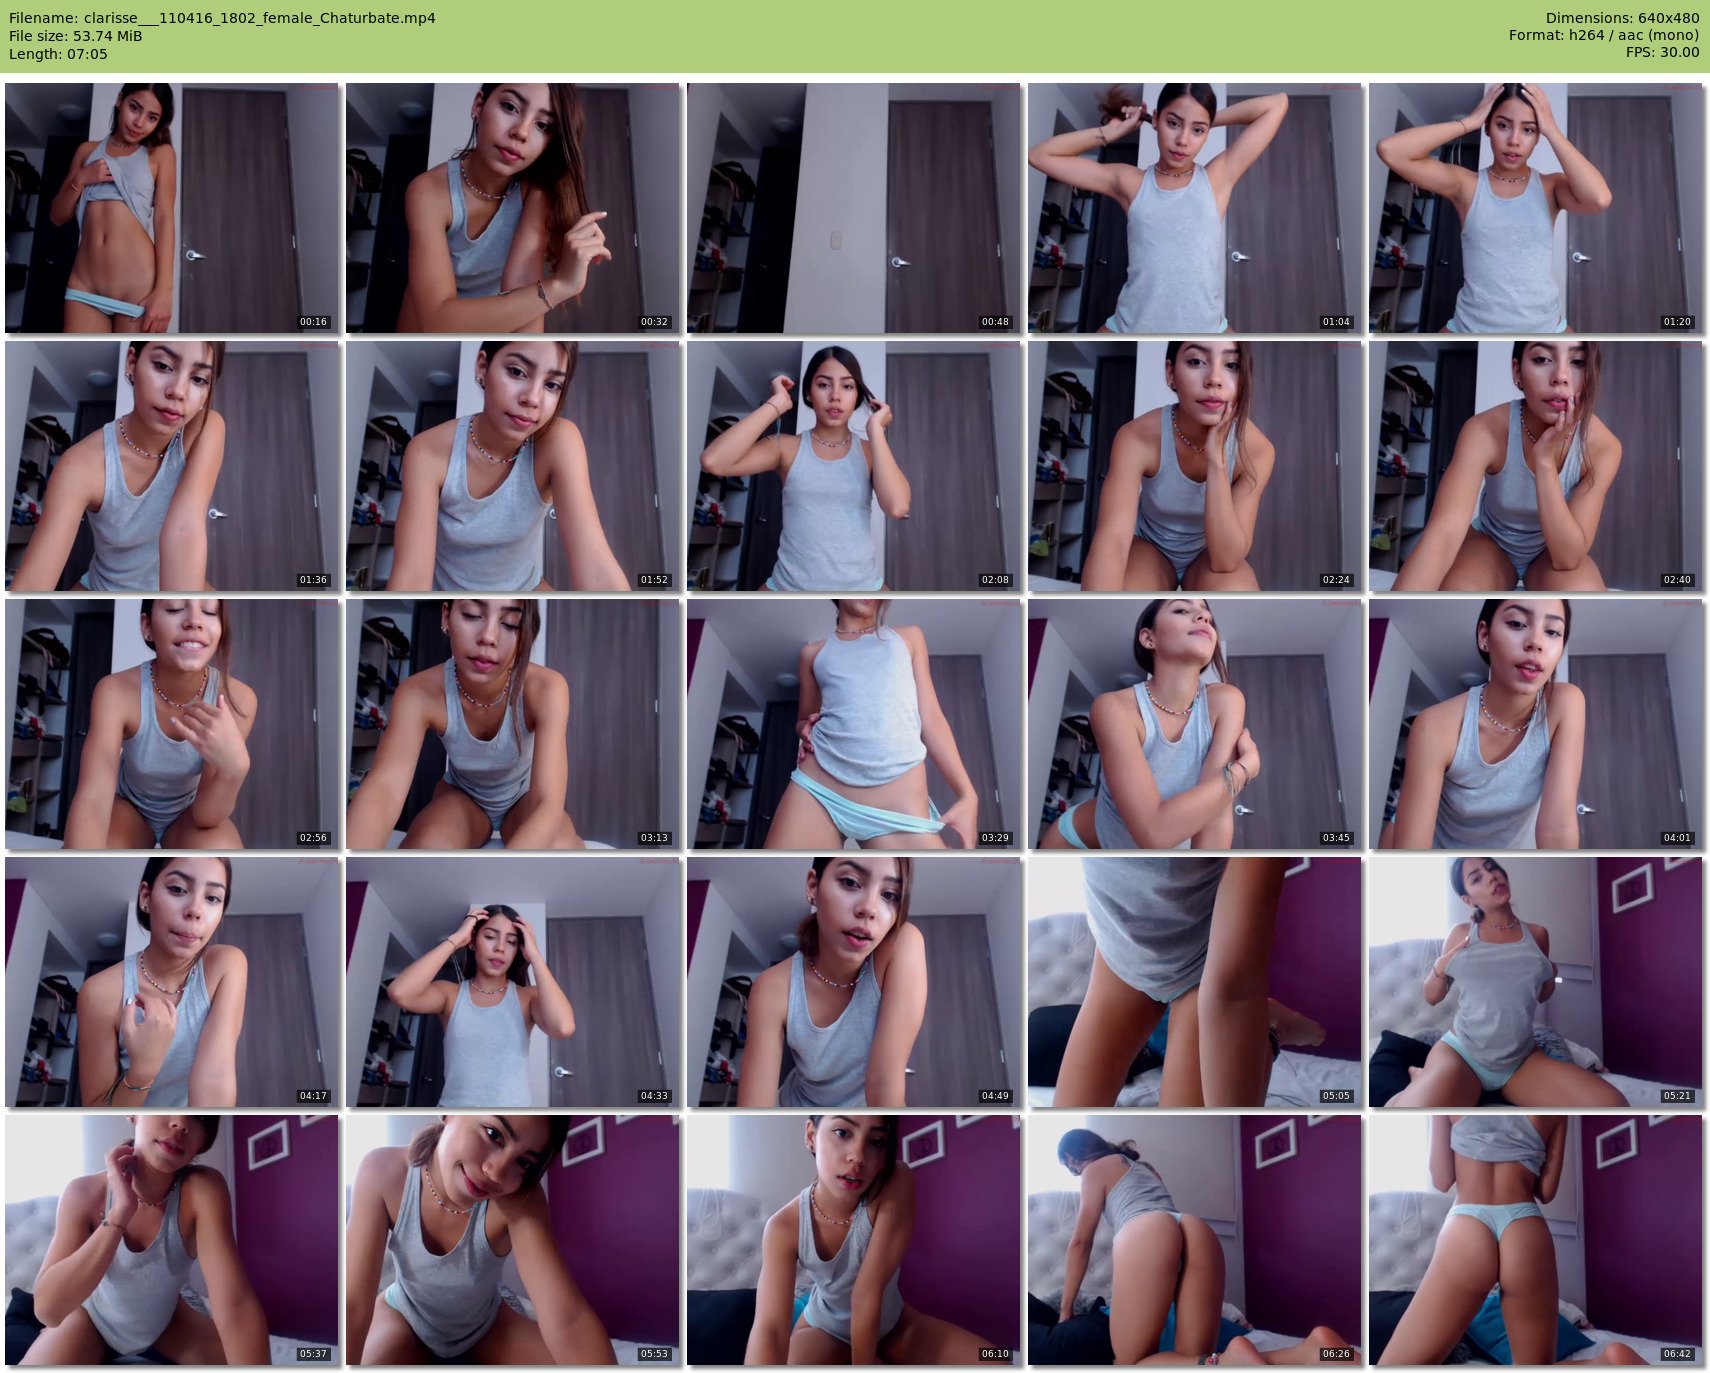Open the frame labeled 03:45
This screenshot has width=1710, height=1373.
(1195, 724)
